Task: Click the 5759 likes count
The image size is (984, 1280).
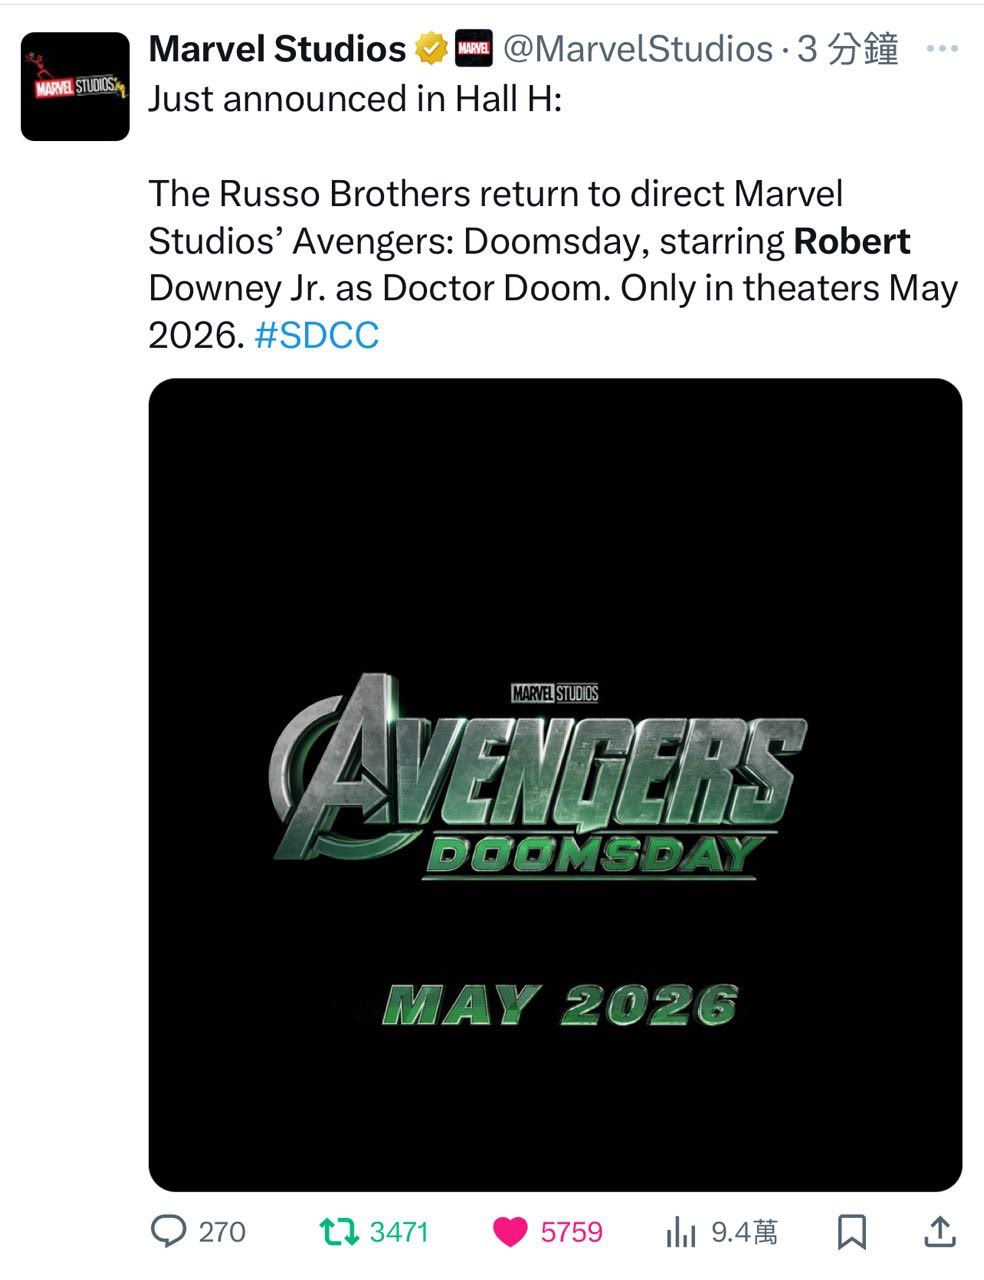Action: pos(572,1231)
